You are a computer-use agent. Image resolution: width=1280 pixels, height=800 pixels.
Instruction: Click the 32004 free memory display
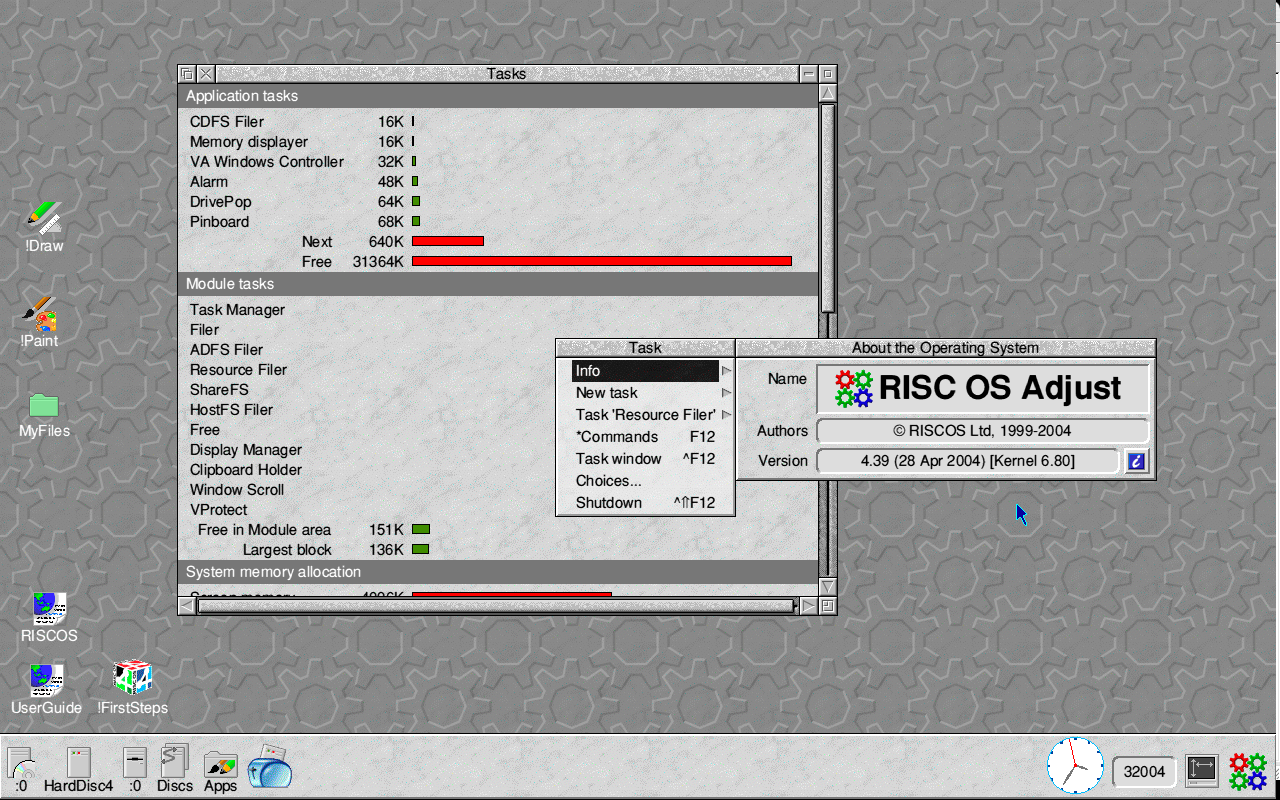1143,770
